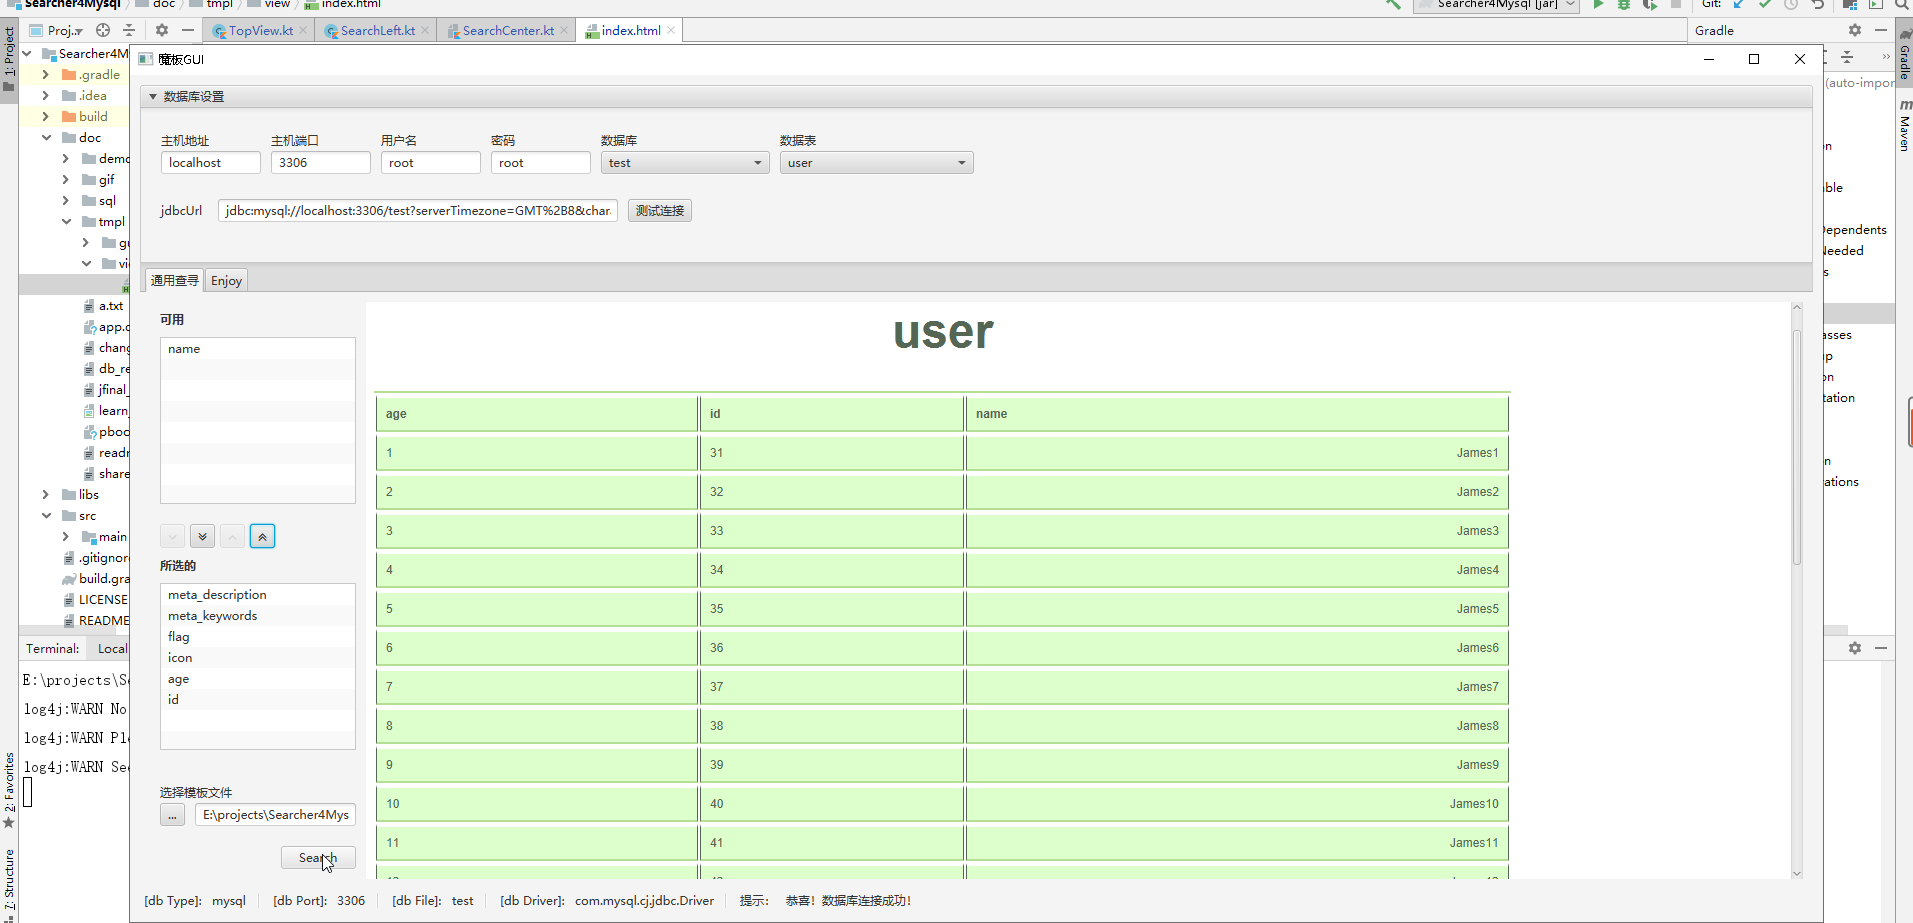This screenshot has height=923, width=1913.
Task: Expand the build folder
Action: tap(45, 117)
